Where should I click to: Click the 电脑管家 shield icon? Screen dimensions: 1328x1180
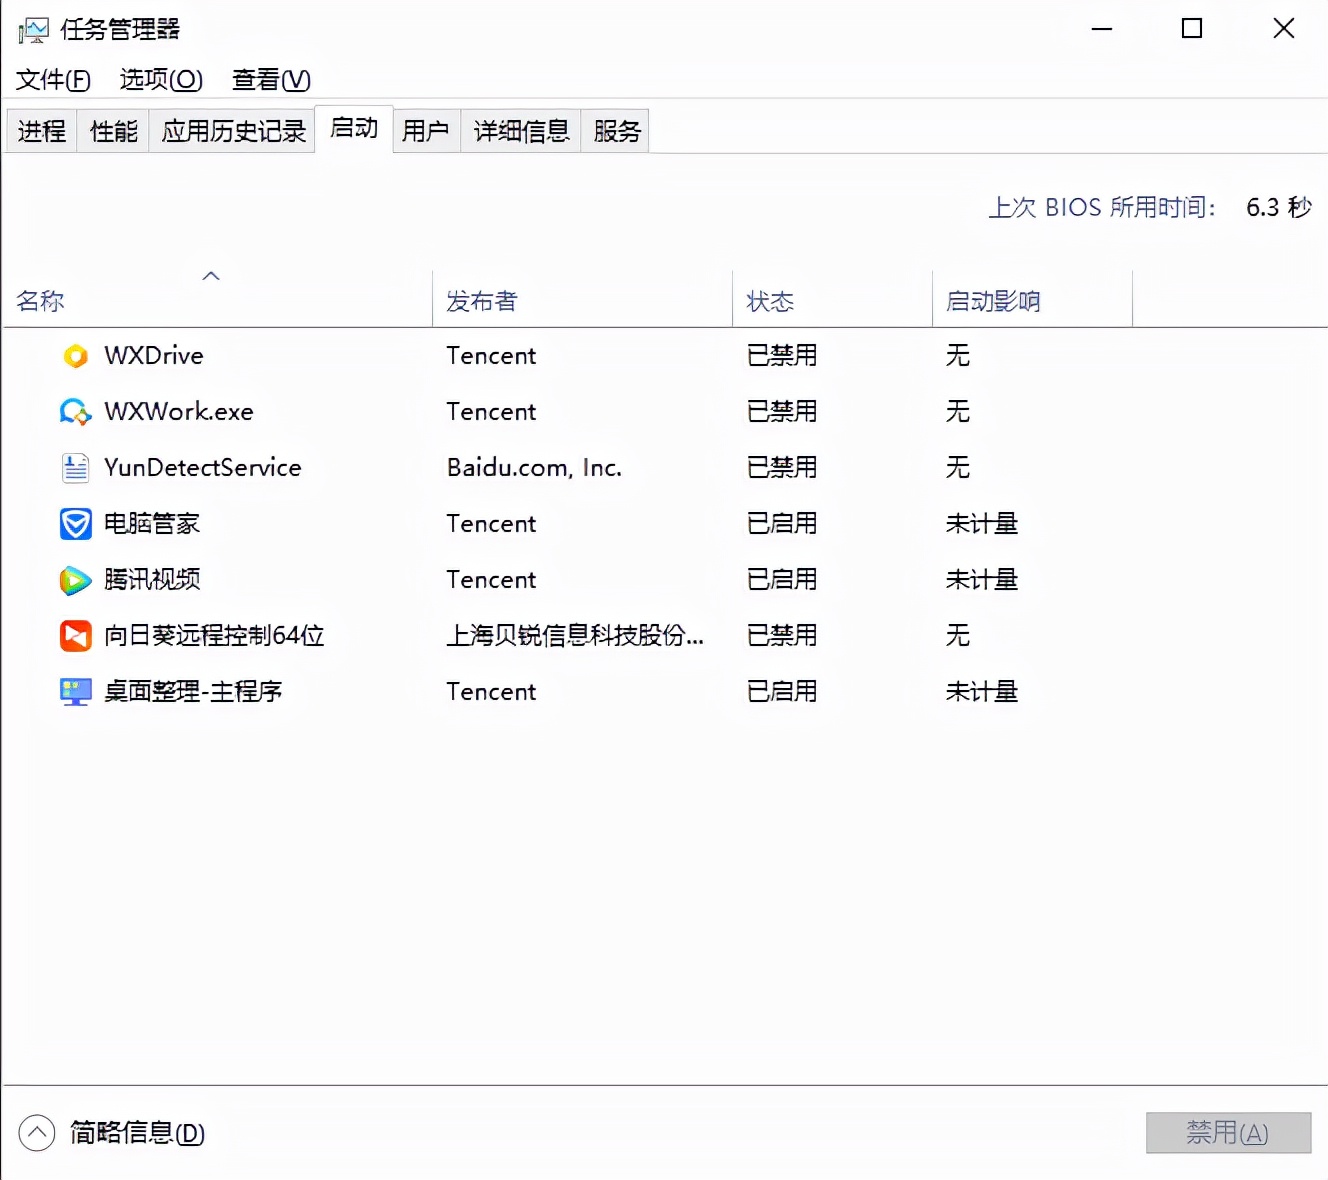pos(73,523)
